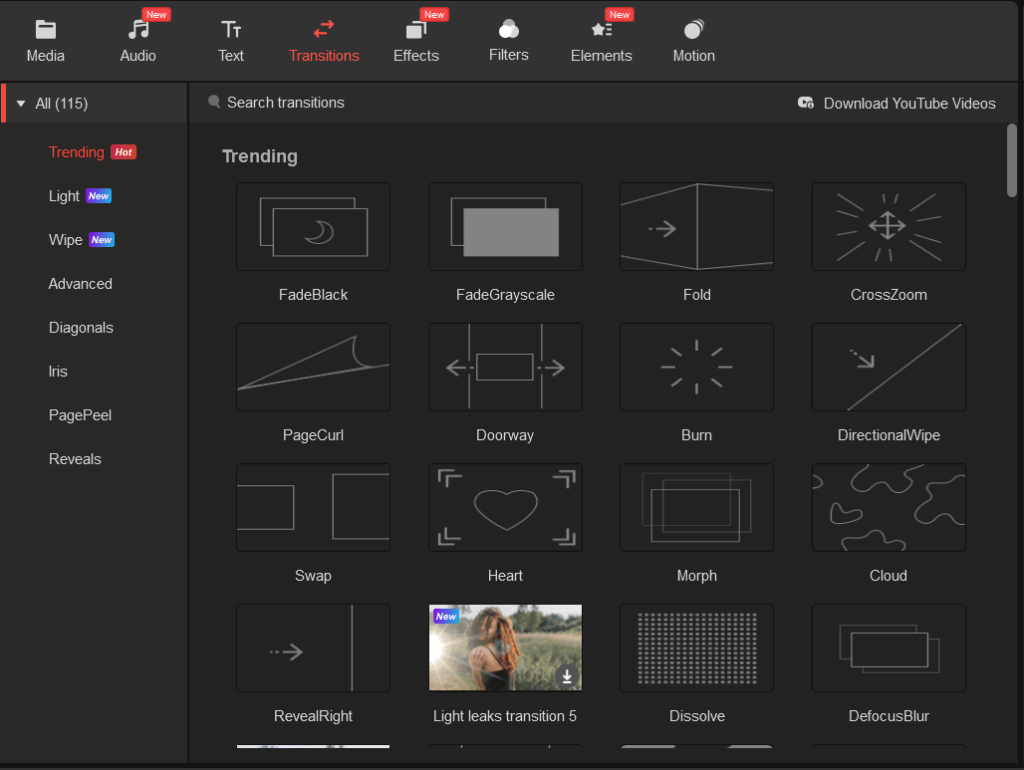Open Download YouTube Videos link
Image resolution: width=1024 pixels, height=770 pixels.
909,103
